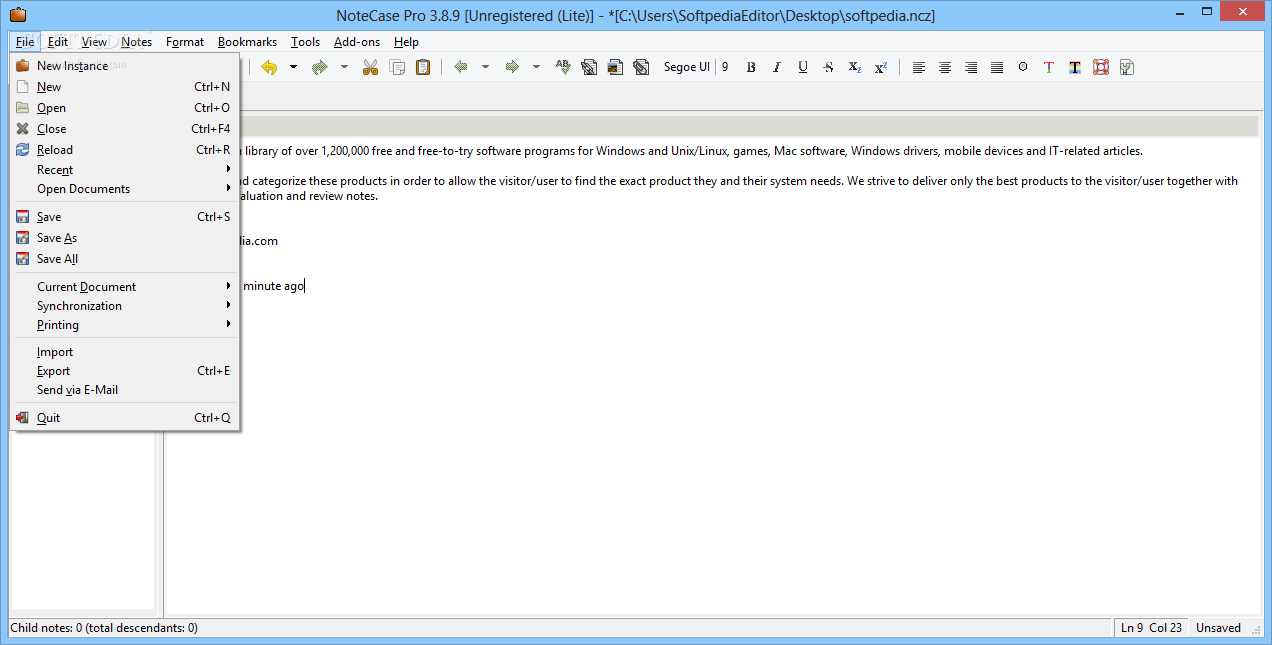Open the Help menu
This screenshot has width=1272, height=645.
click(x=406, y=42)
